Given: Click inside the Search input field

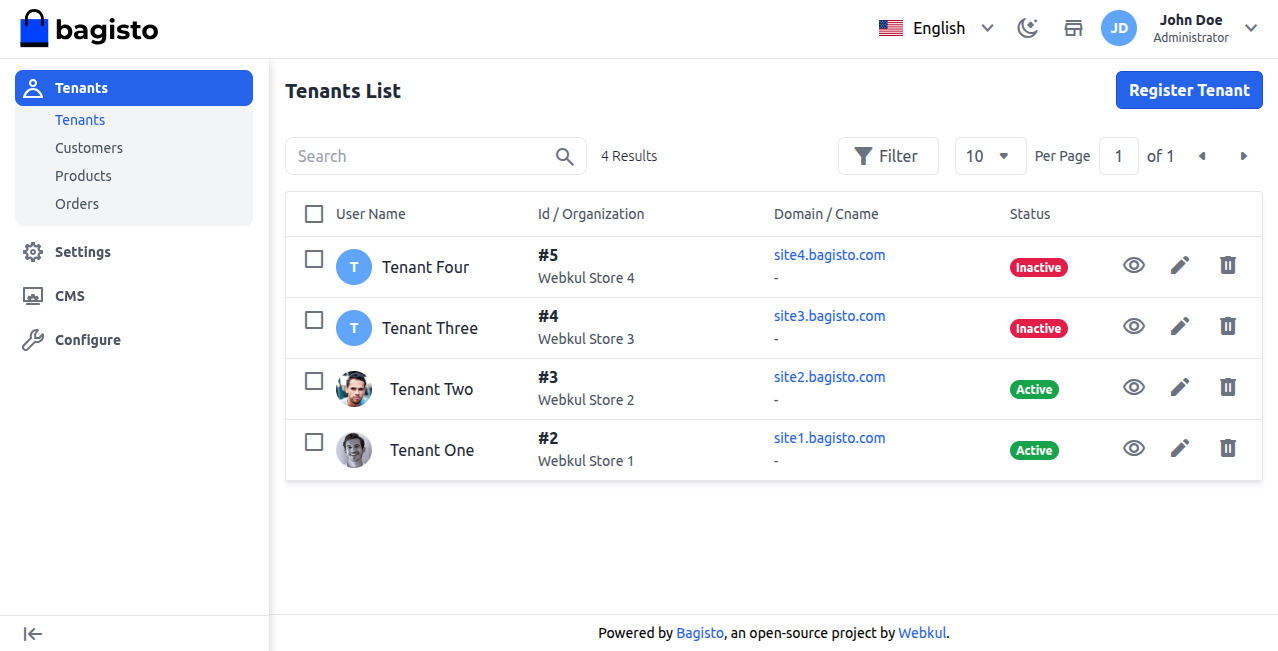Looking at the screenshot, I should point(420,156).
